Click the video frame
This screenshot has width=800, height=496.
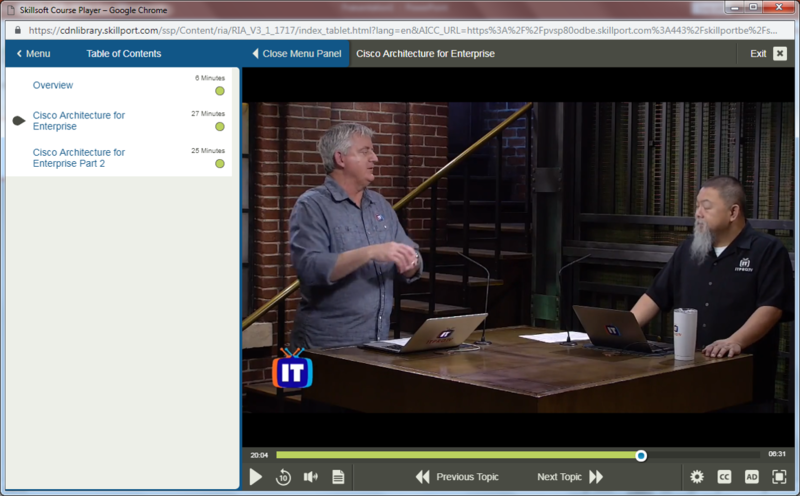click(518, 258)
